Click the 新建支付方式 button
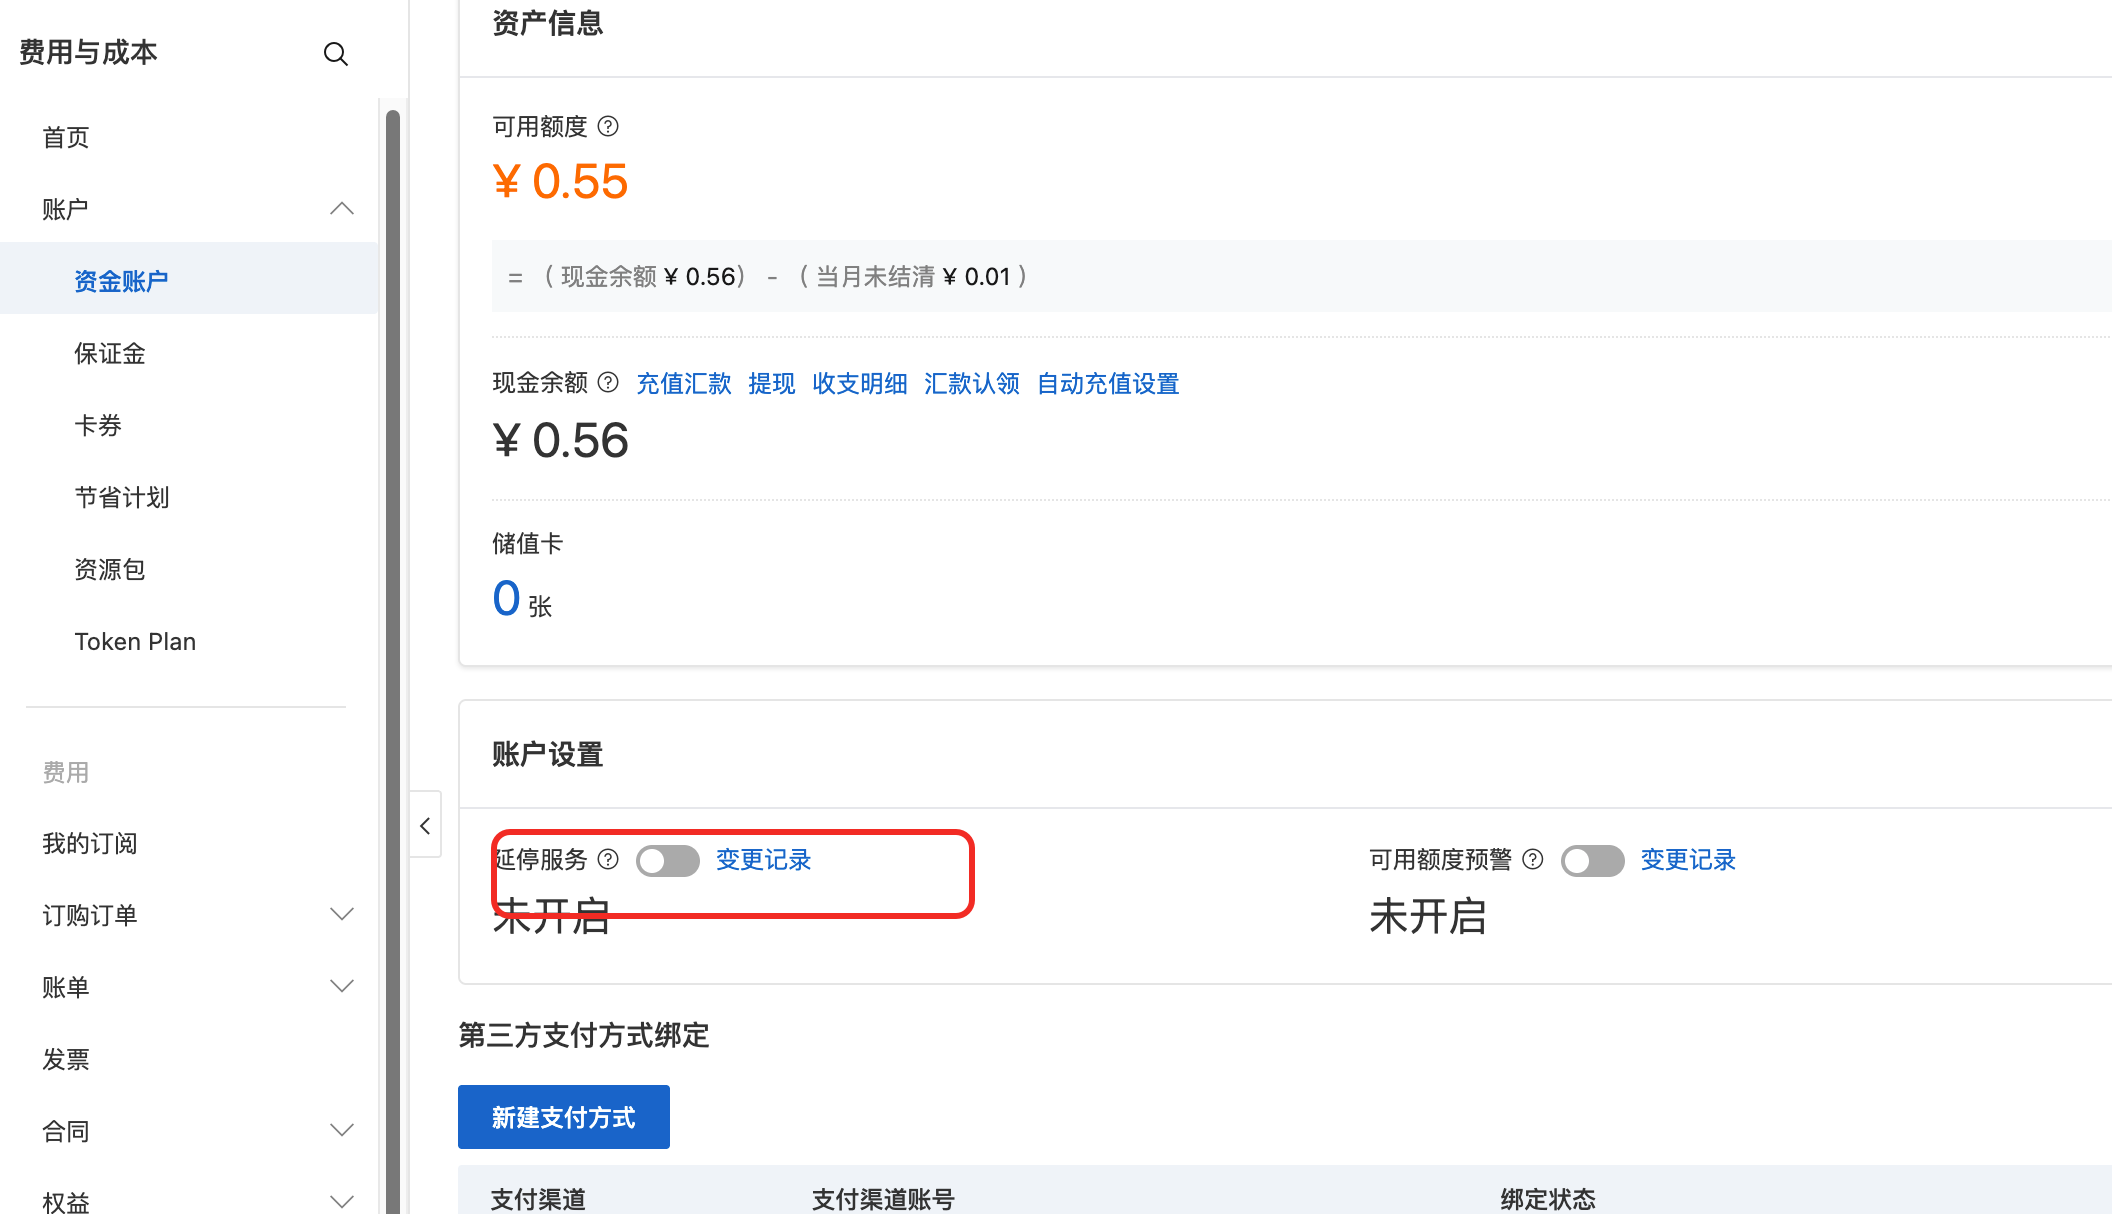 pos(564,1117)
